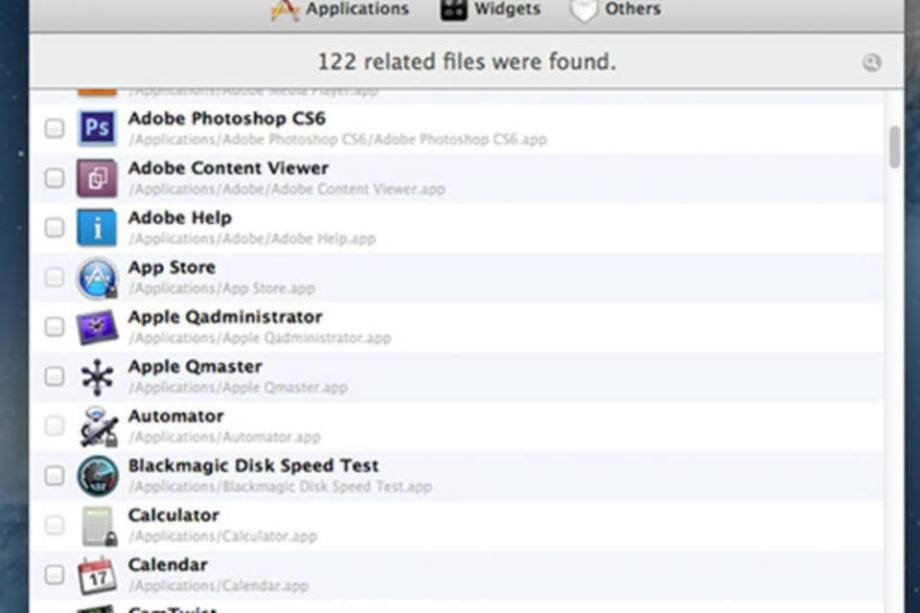The height and width of the screenshot is (613, 920).
Task: Click the Apple Qadministrator.app file path
Action: 260,338
